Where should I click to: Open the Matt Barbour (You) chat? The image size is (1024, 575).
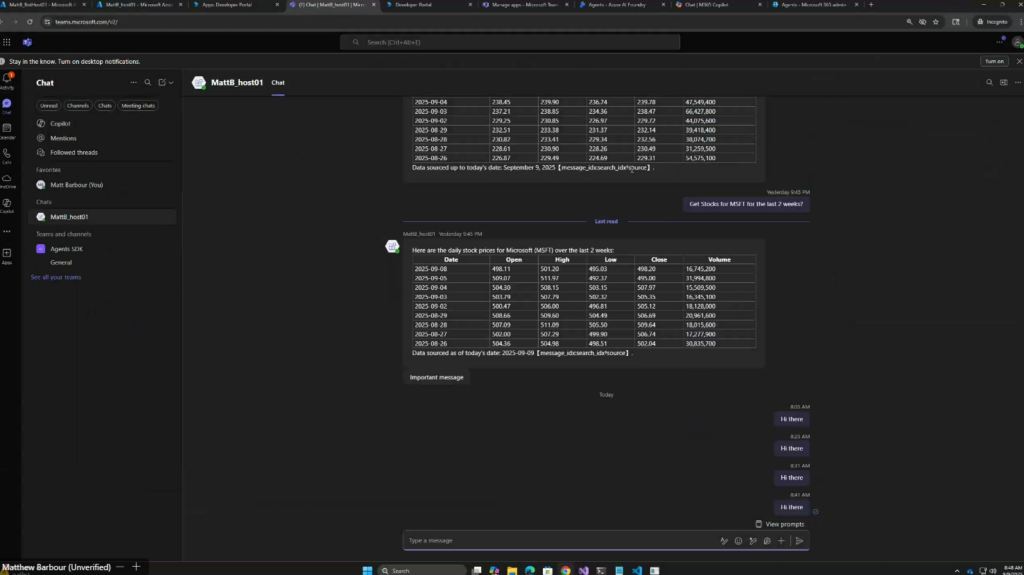pyautogui.click(x=76, y=185)
